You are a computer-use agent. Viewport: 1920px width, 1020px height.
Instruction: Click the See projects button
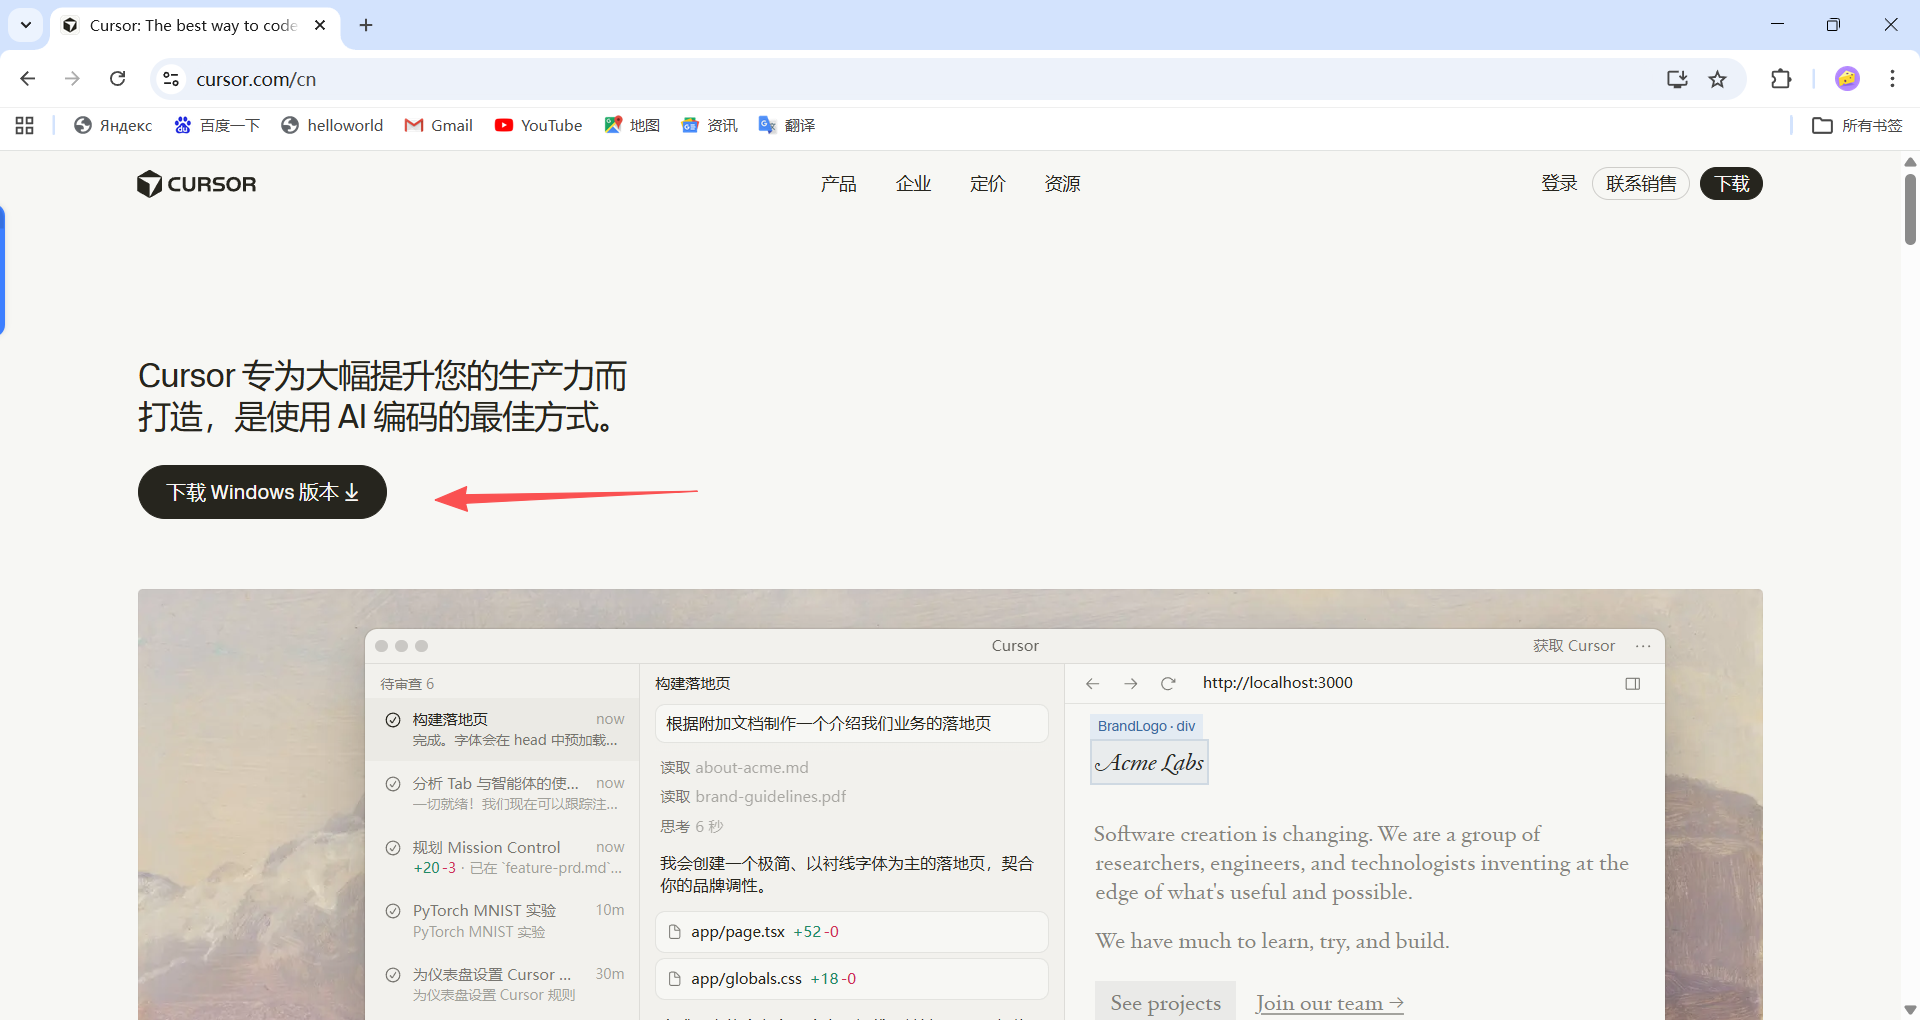[1165, 1002]
